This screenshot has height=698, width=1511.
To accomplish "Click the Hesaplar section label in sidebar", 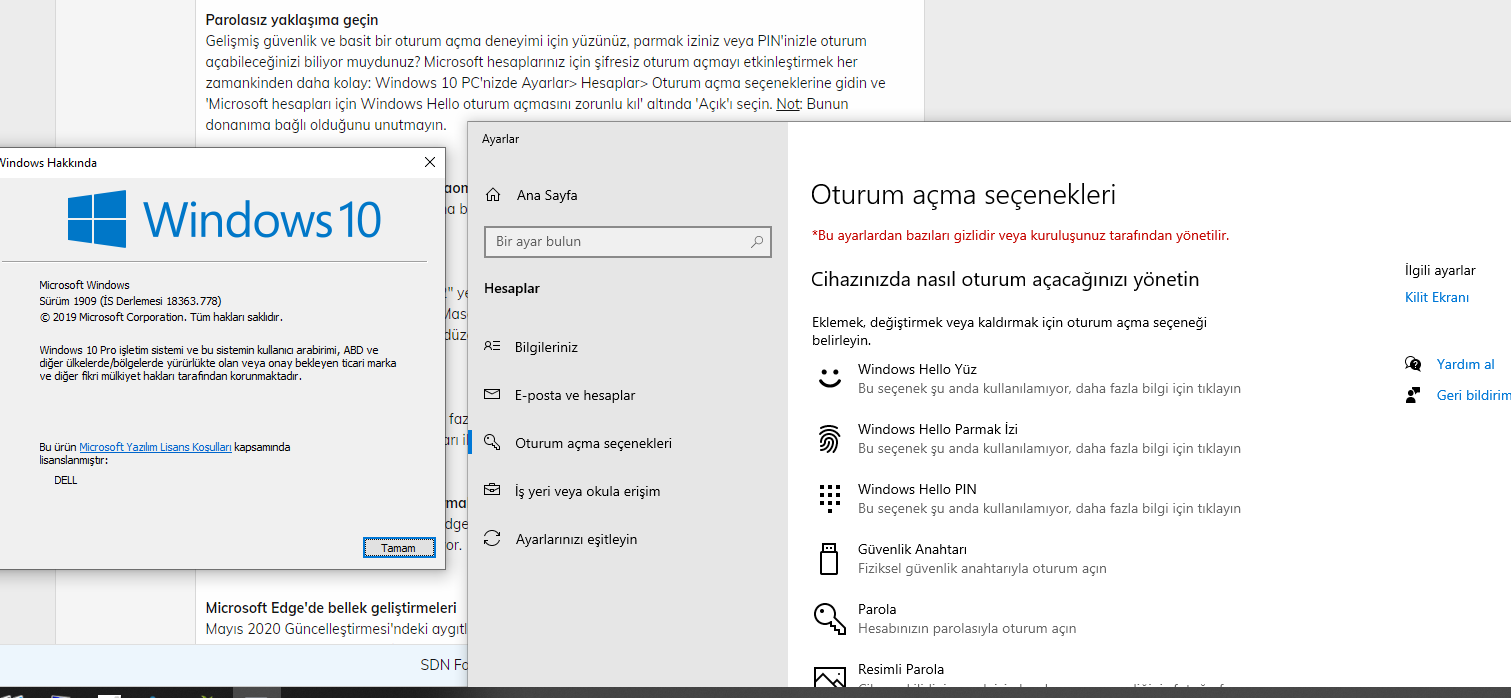I will (512, 288).
